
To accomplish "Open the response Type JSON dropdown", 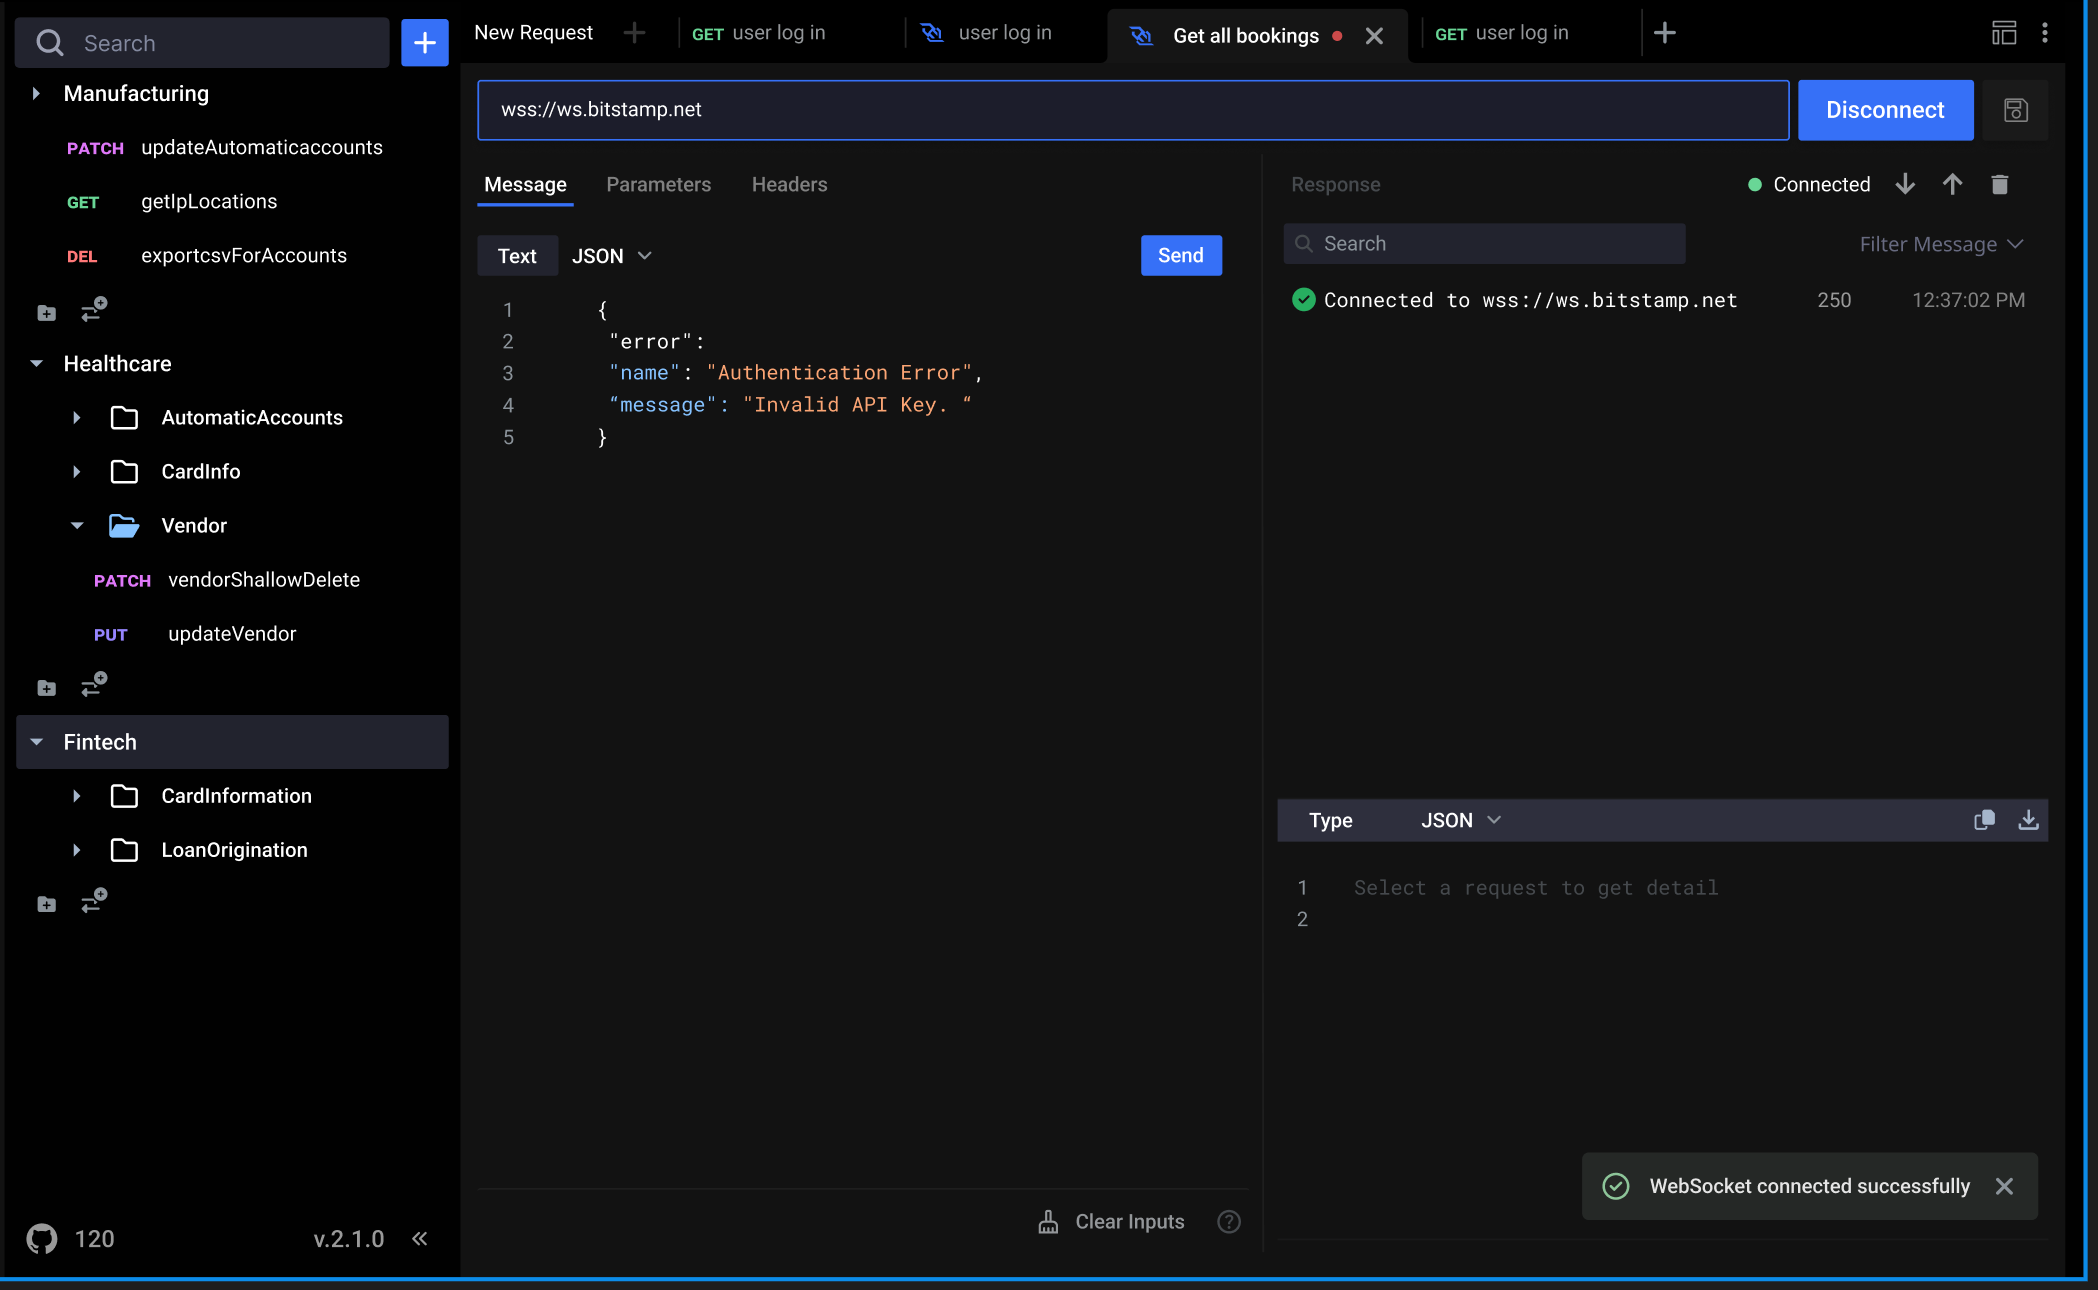I will pyautogui.click(x=1461, y=820).
